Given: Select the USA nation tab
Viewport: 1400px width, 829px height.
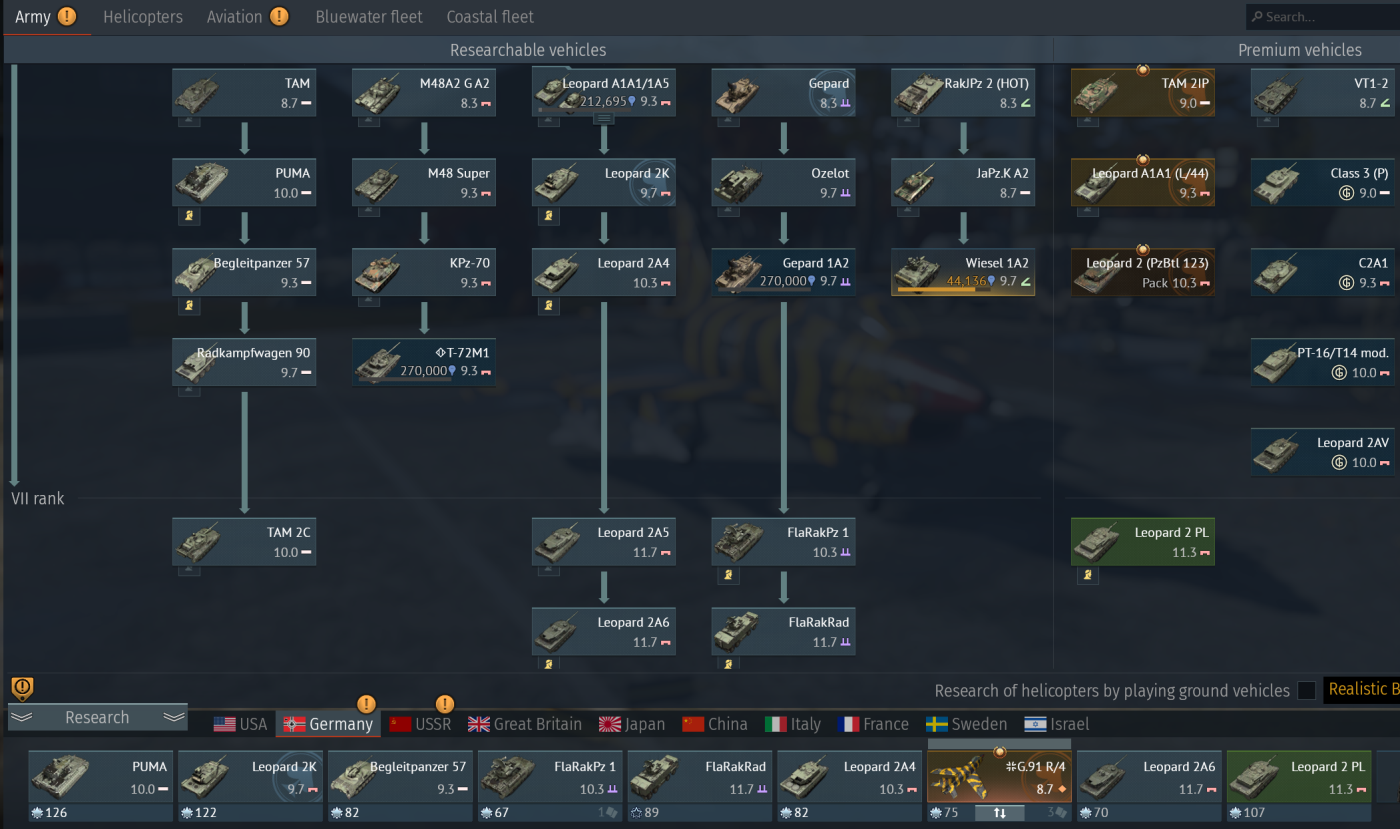Looking at the screenshot, I should (x=241, y=724).
